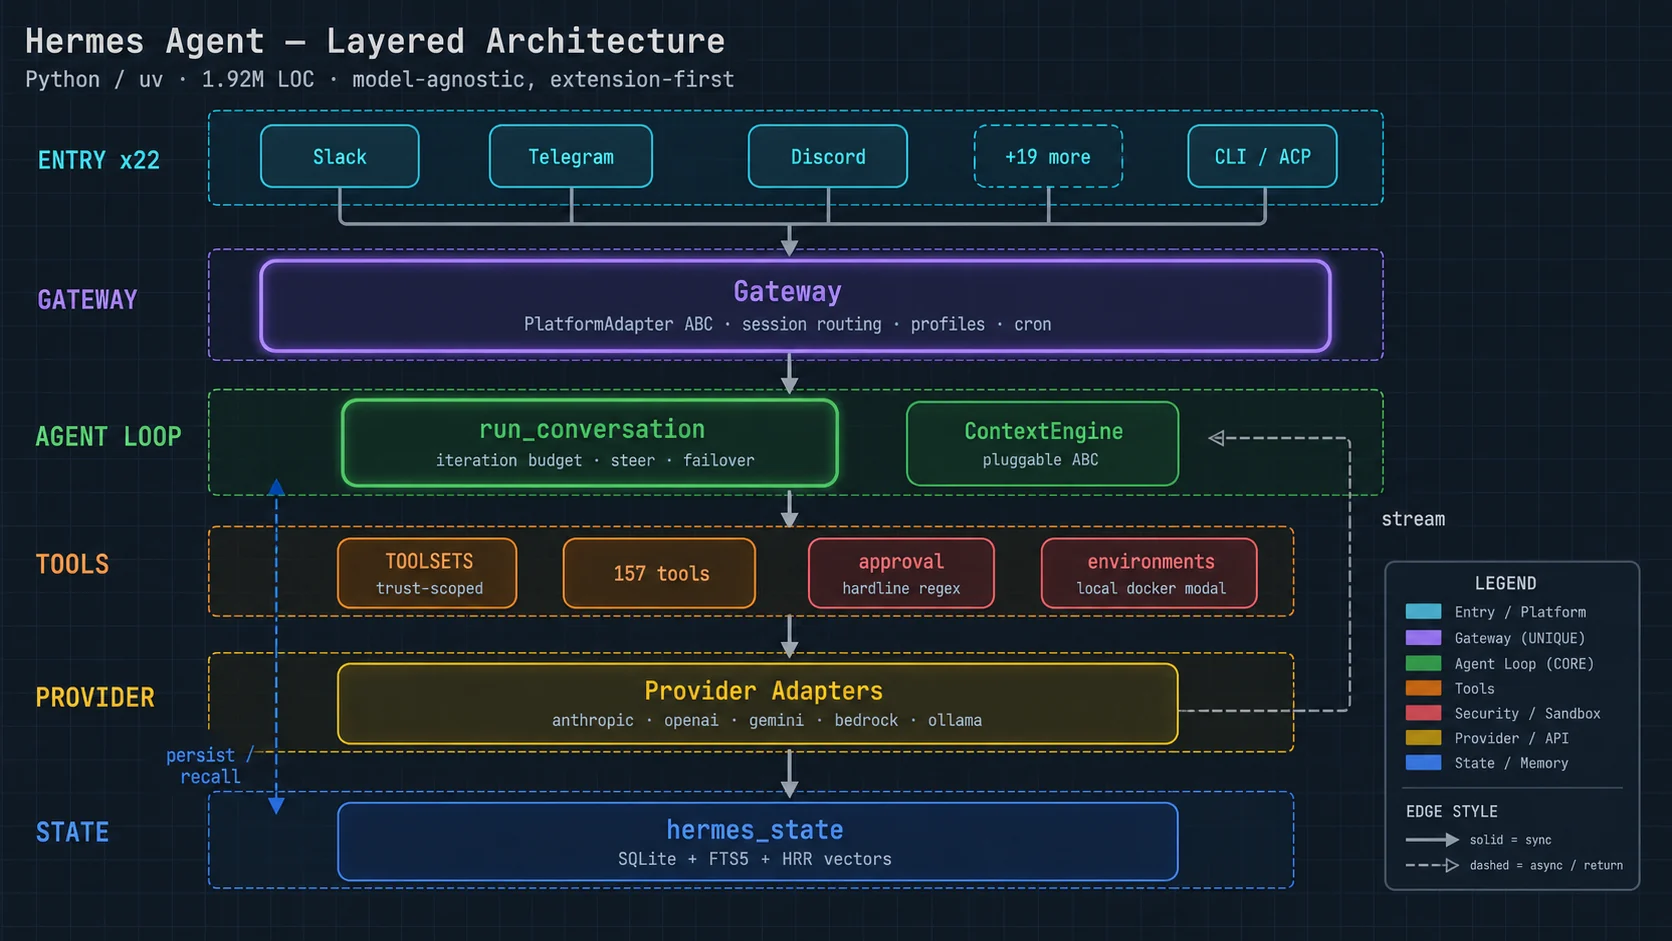Viewport: 1672px width, 941px height.
Task: Click the 157 tools box
Action: 660,573
